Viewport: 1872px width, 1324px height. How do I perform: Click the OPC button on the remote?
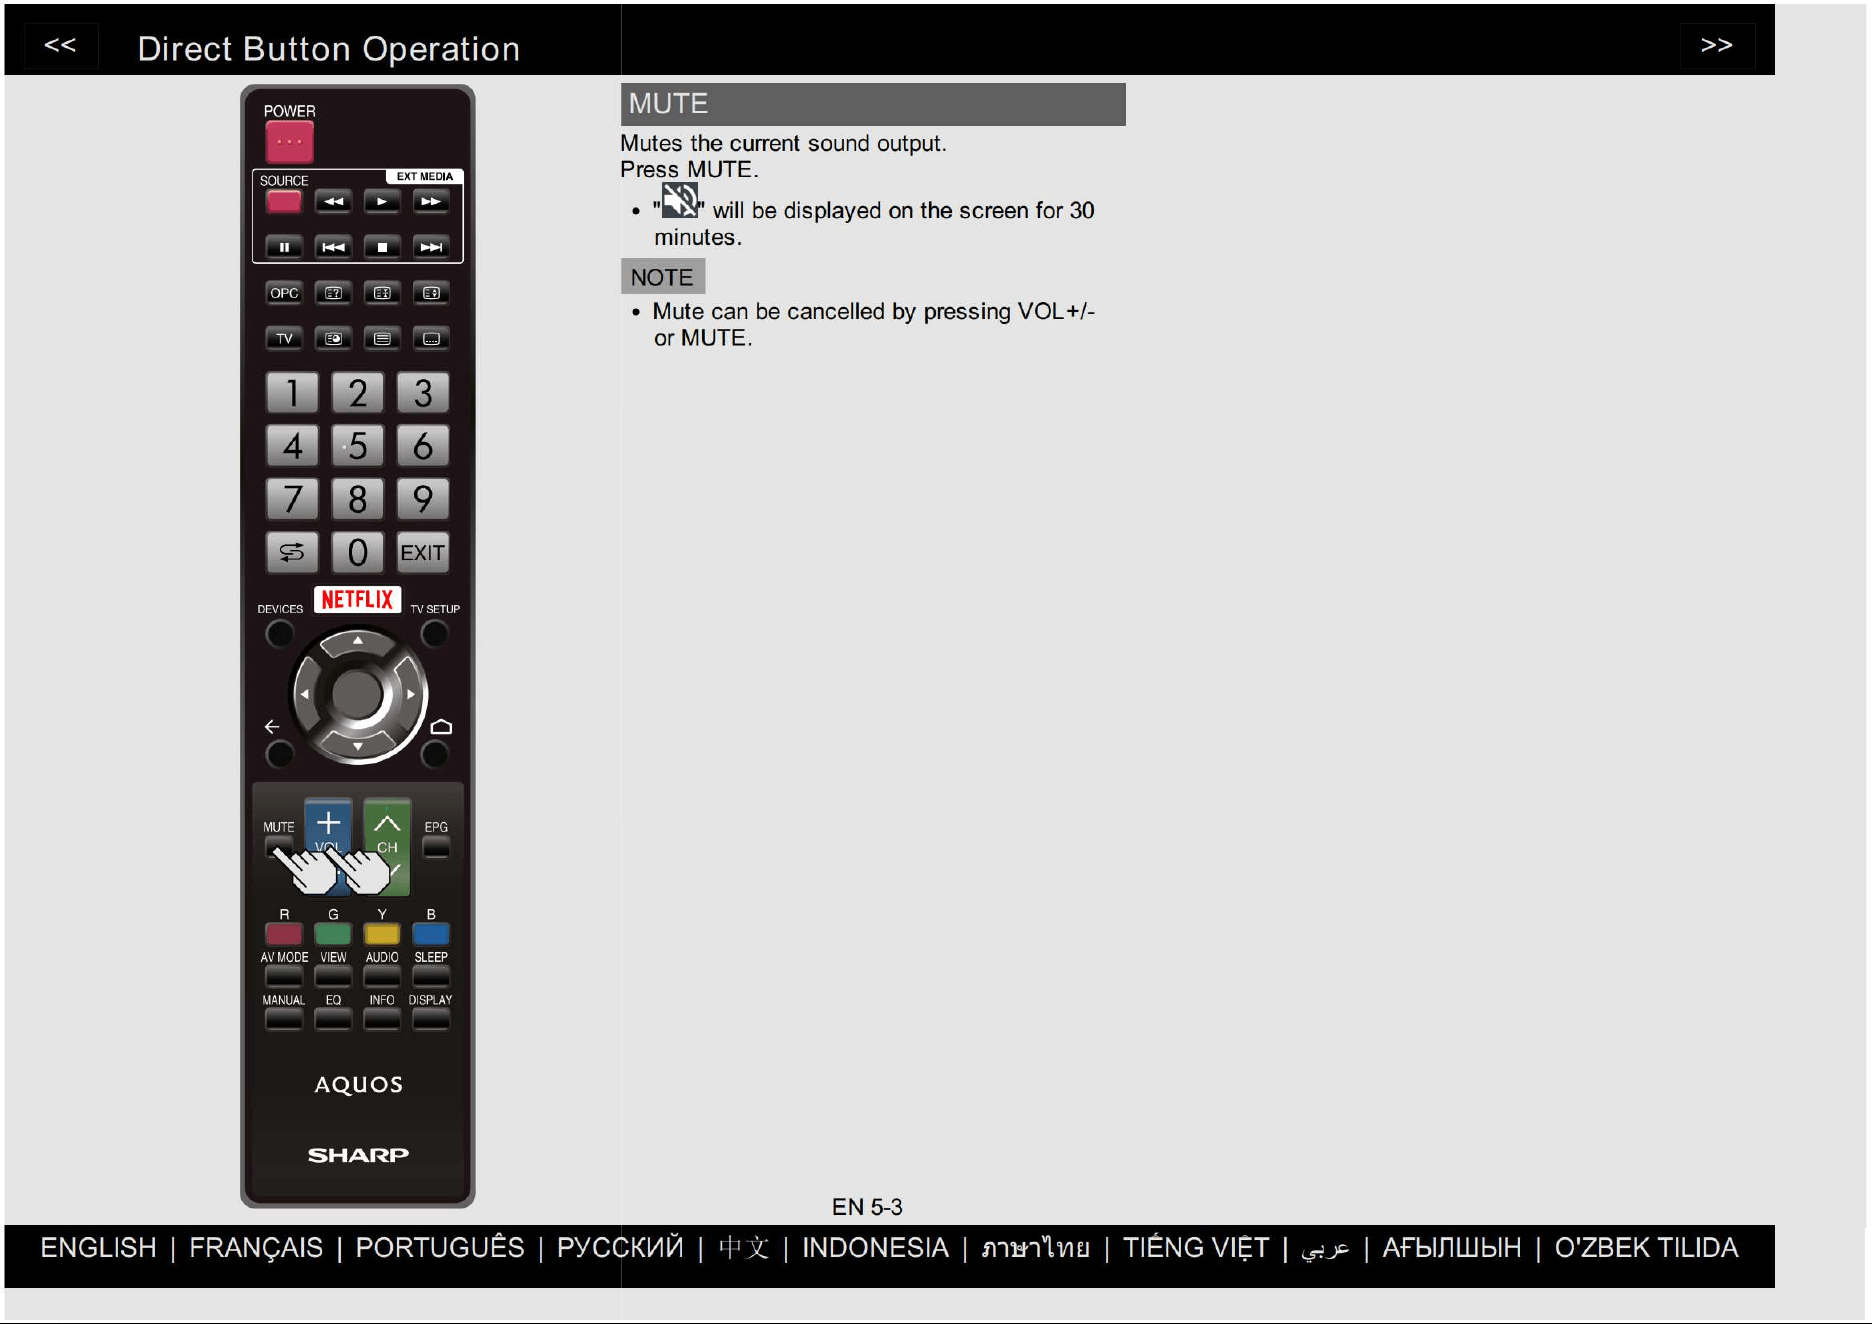pos(284,293)
